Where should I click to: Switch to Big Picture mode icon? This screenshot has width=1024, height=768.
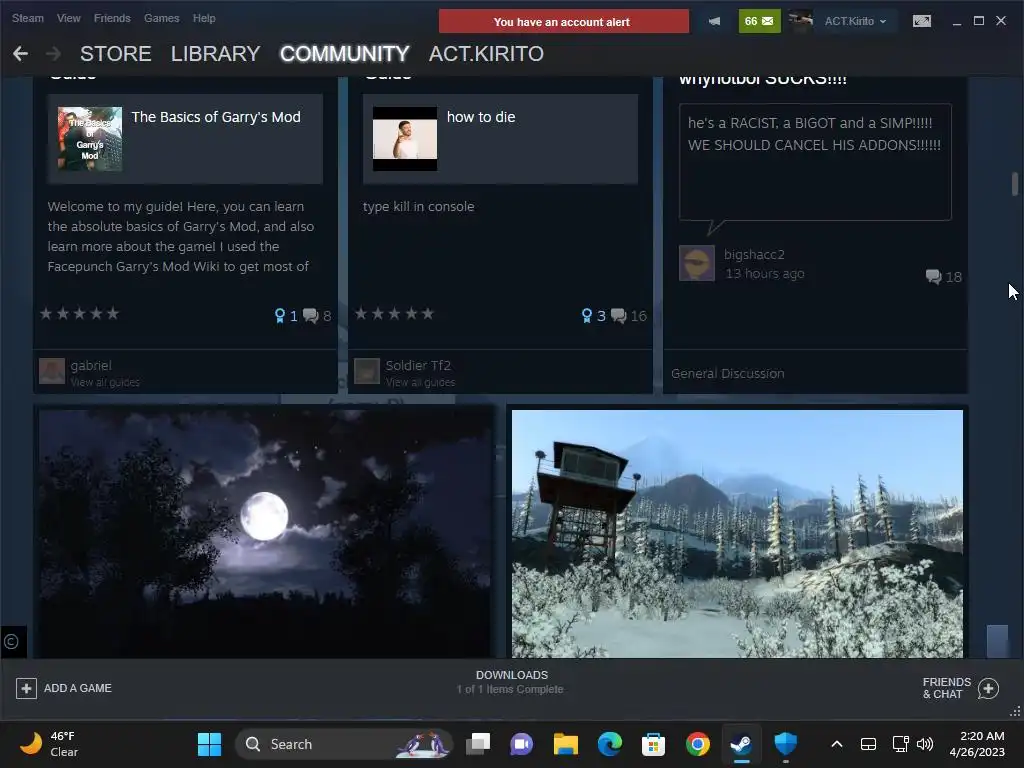pyautogui.click(x=921, y=21)
